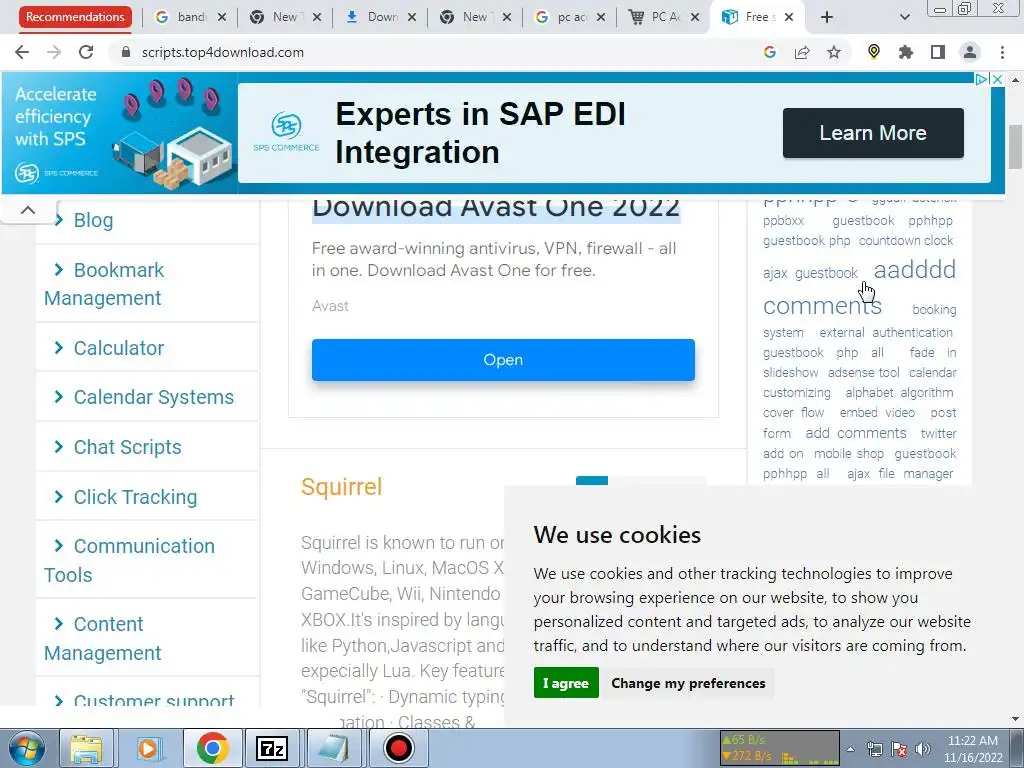Switch to the 'PC Ac' shopping cart tab
This screenshot has height=768, width=1024.
(665, 17)
